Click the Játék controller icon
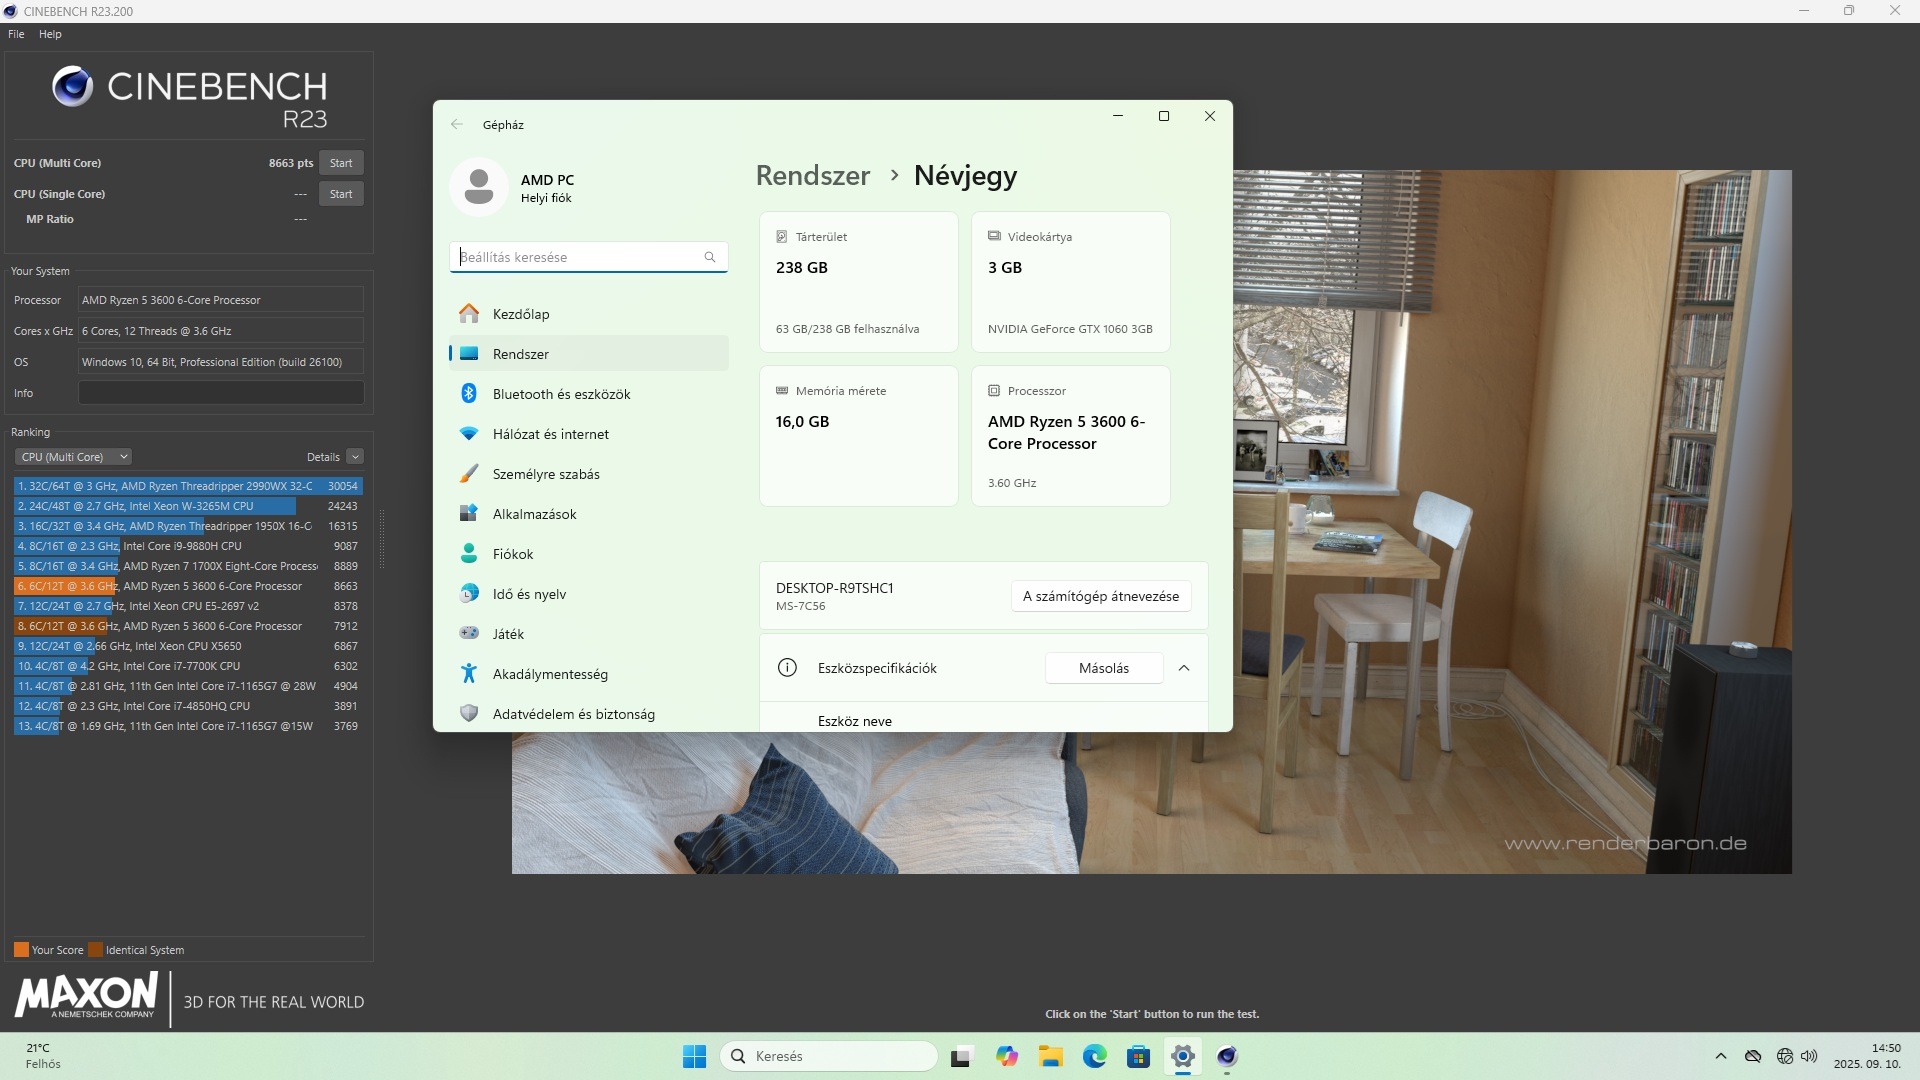 coord(469,634)
